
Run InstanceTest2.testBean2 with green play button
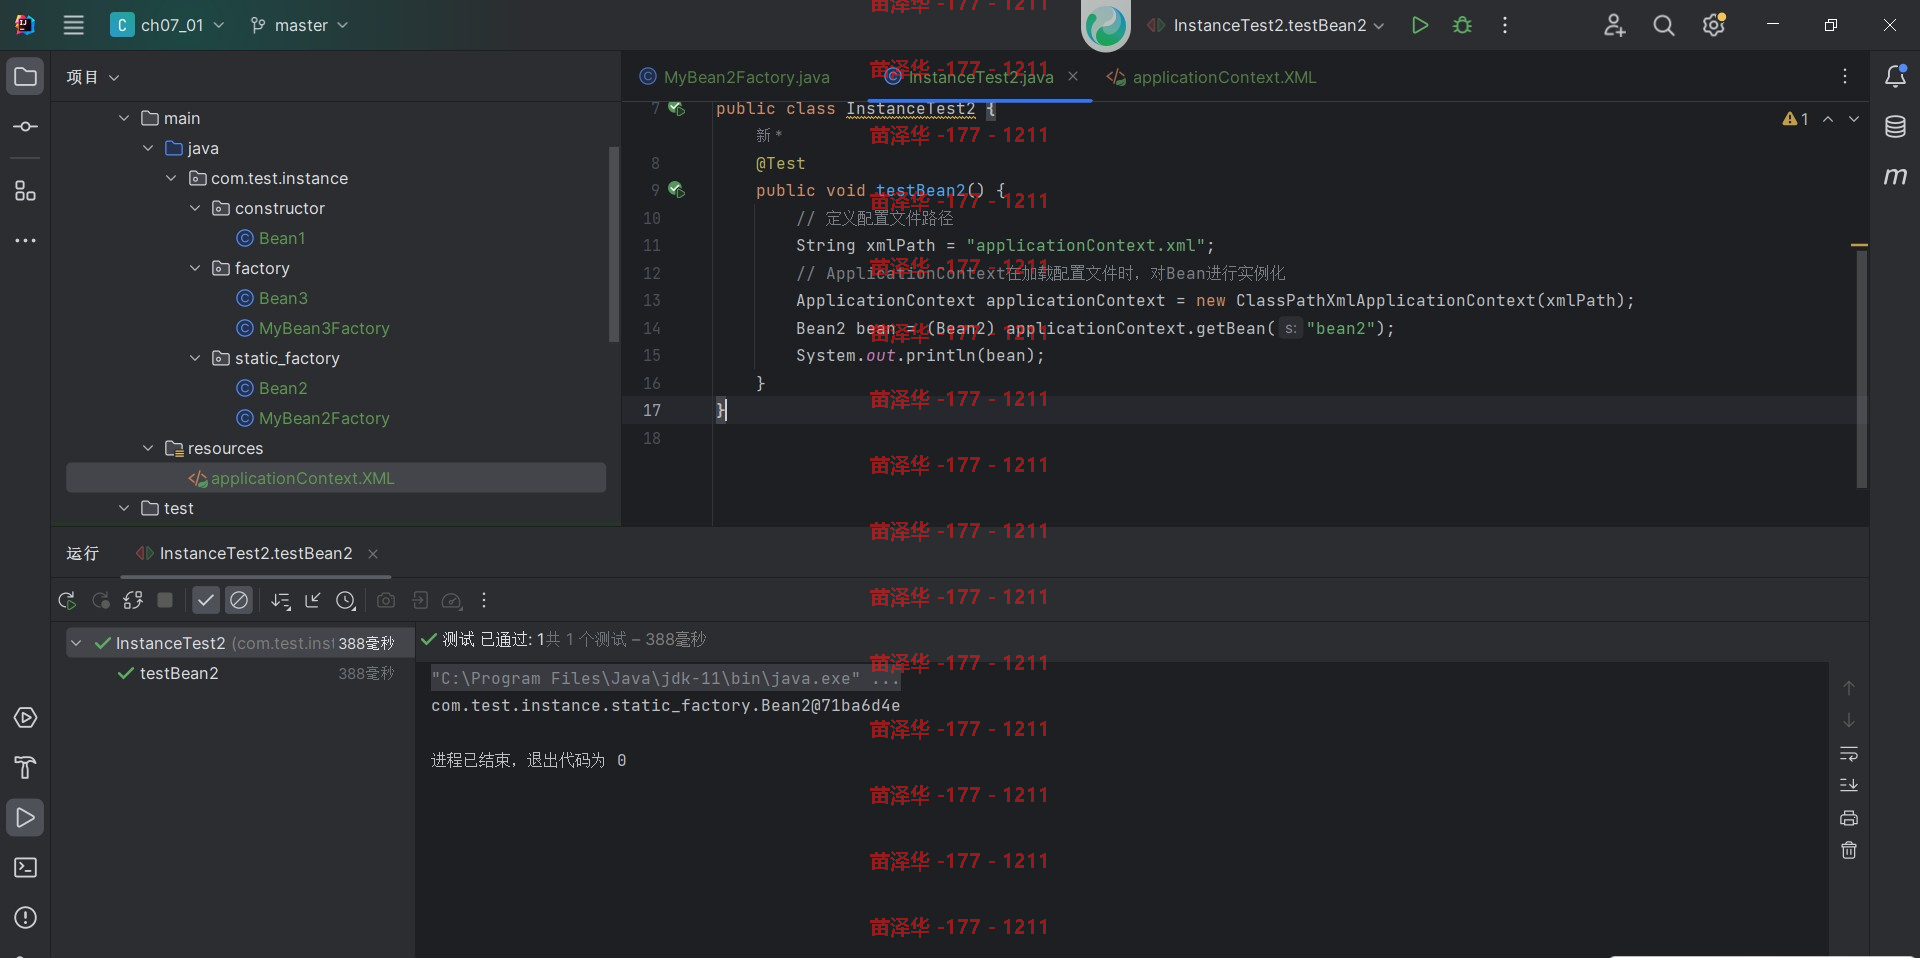click(x=1419, y=25)
